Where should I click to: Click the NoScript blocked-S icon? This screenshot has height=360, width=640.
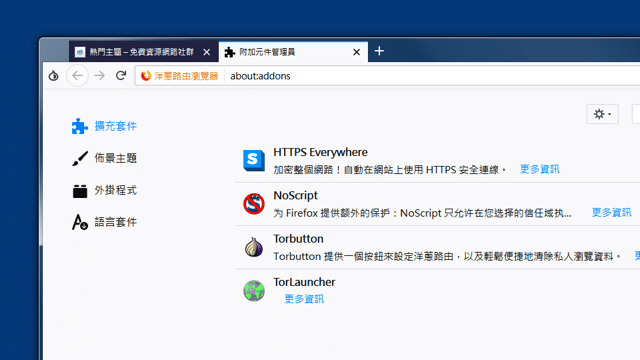pos(254,204)
